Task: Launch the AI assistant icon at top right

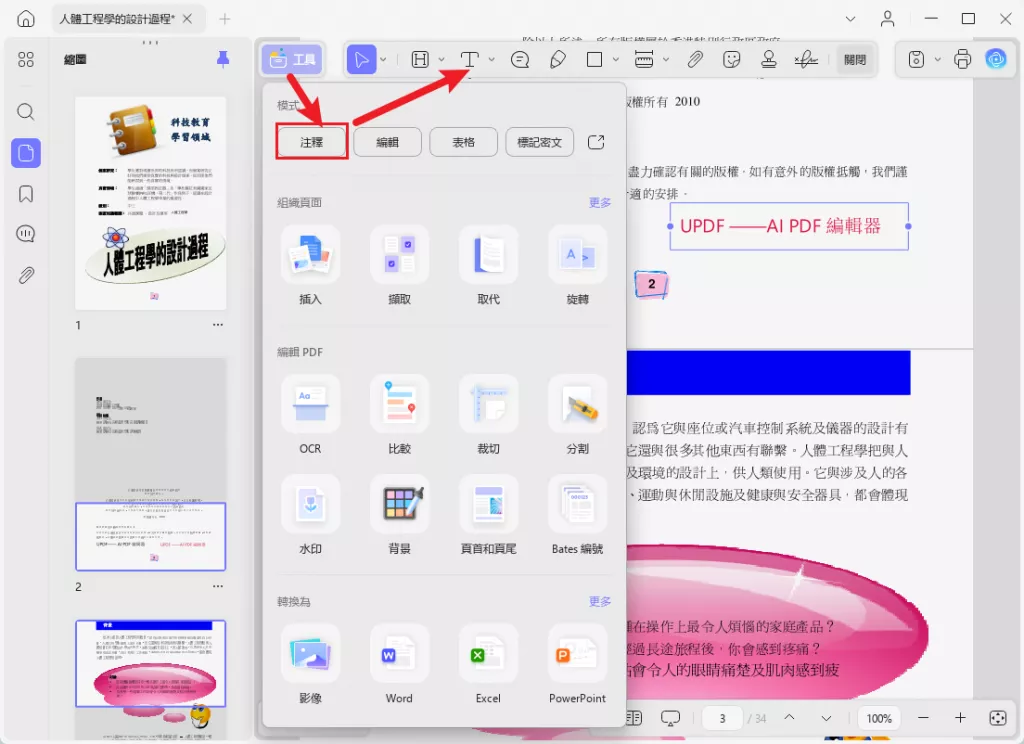Action: tap(996, 59)
